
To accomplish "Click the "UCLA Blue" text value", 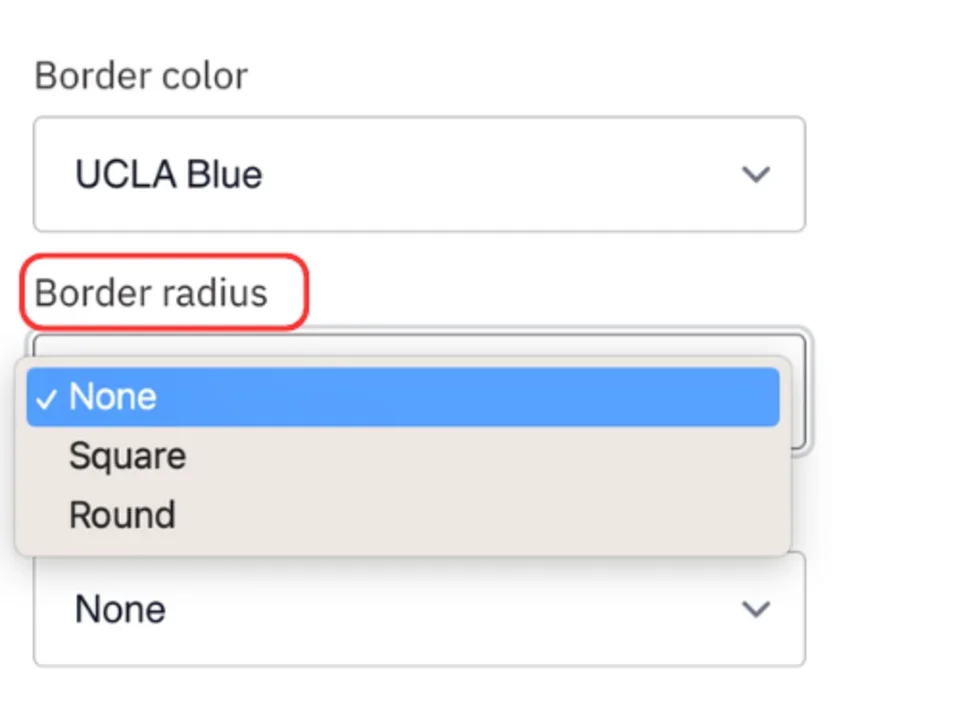I will 168,174.
